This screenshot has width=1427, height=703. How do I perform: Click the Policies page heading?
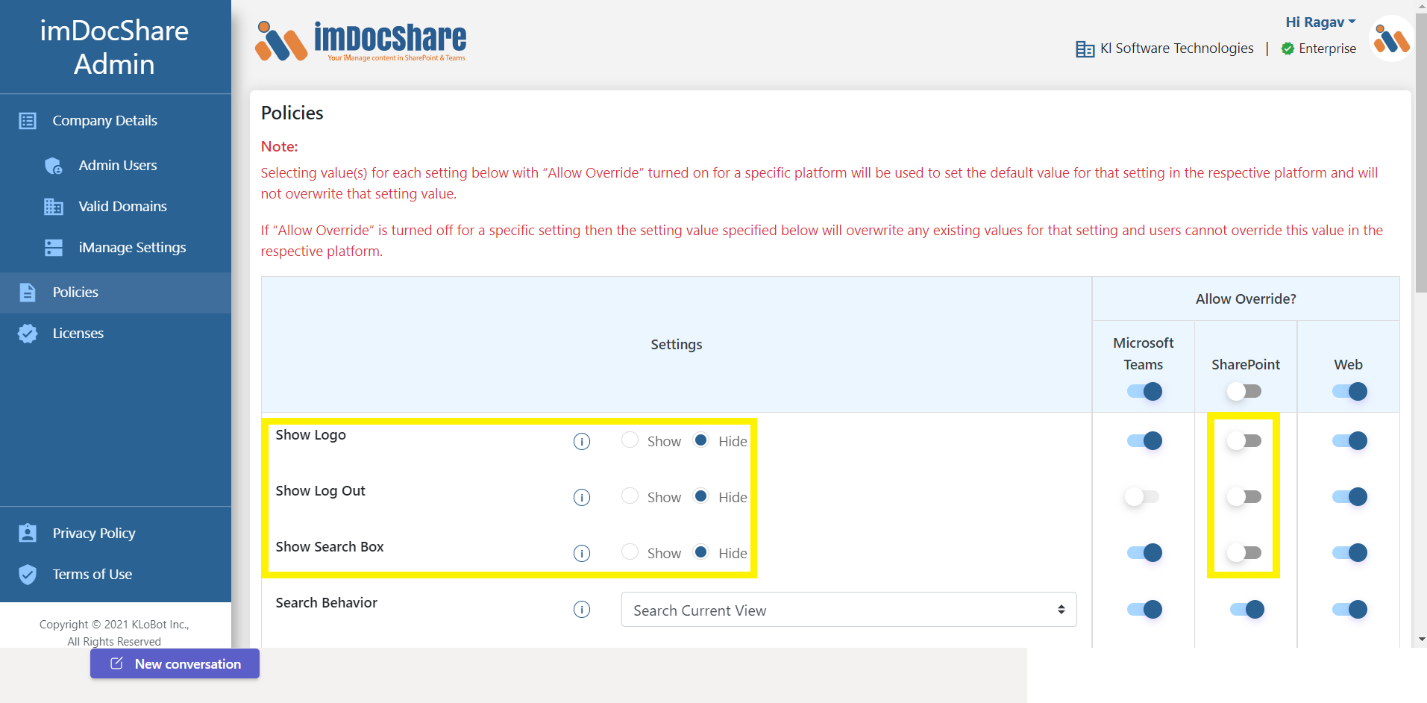[x=292, y=113]
